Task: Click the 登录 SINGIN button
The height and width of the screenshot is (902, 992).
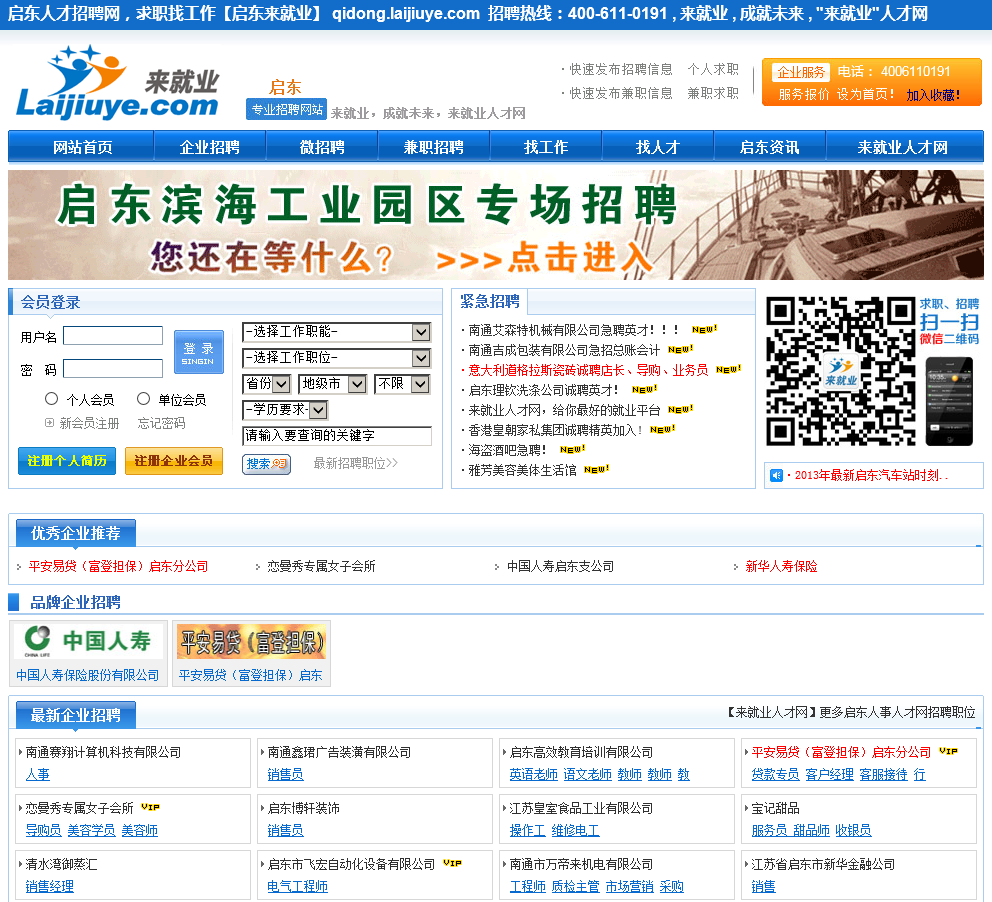Action: 199,352
